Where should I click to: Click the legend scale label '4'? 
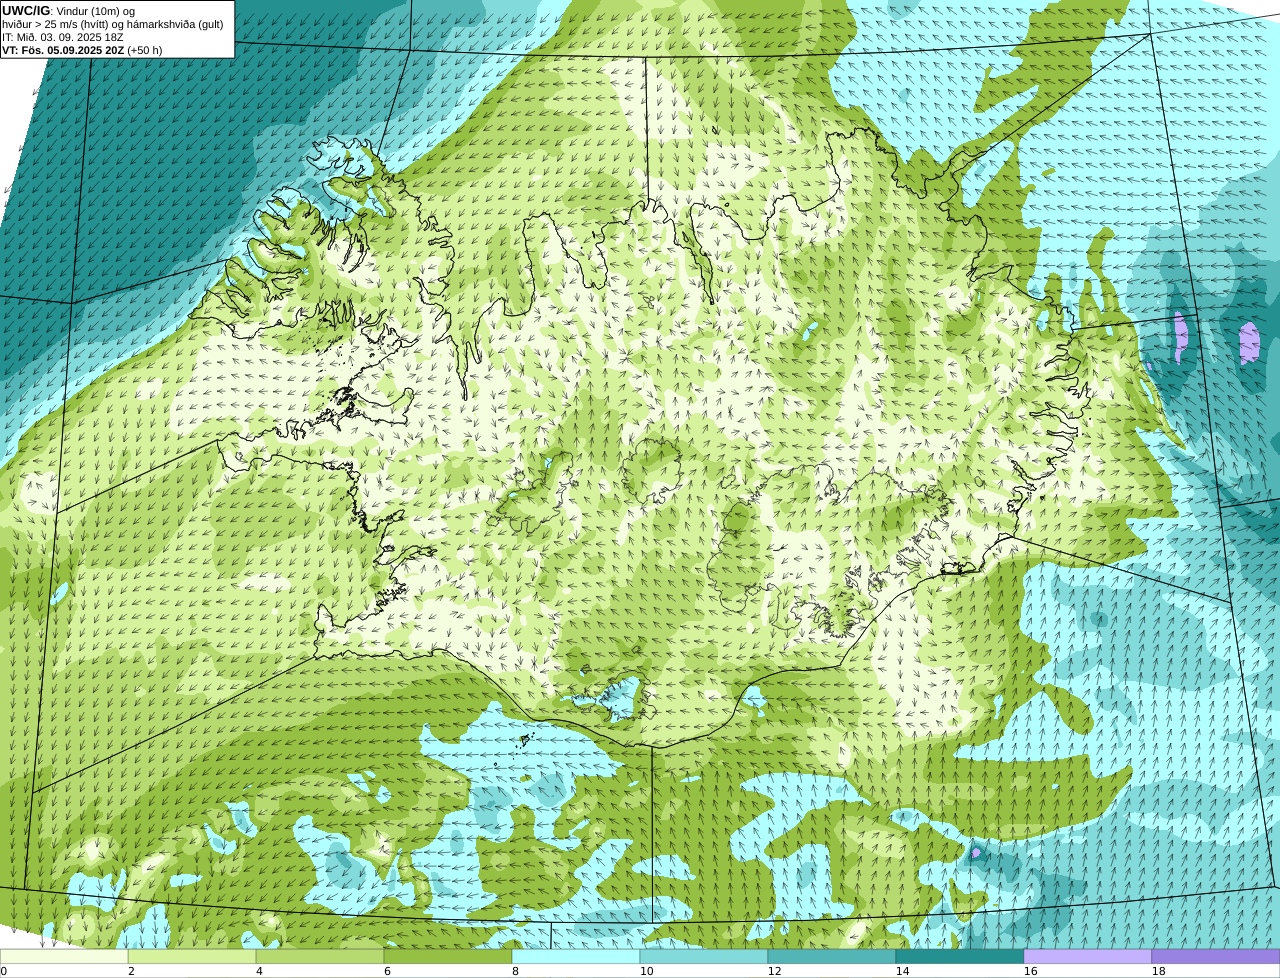click(x=259, y=971)
